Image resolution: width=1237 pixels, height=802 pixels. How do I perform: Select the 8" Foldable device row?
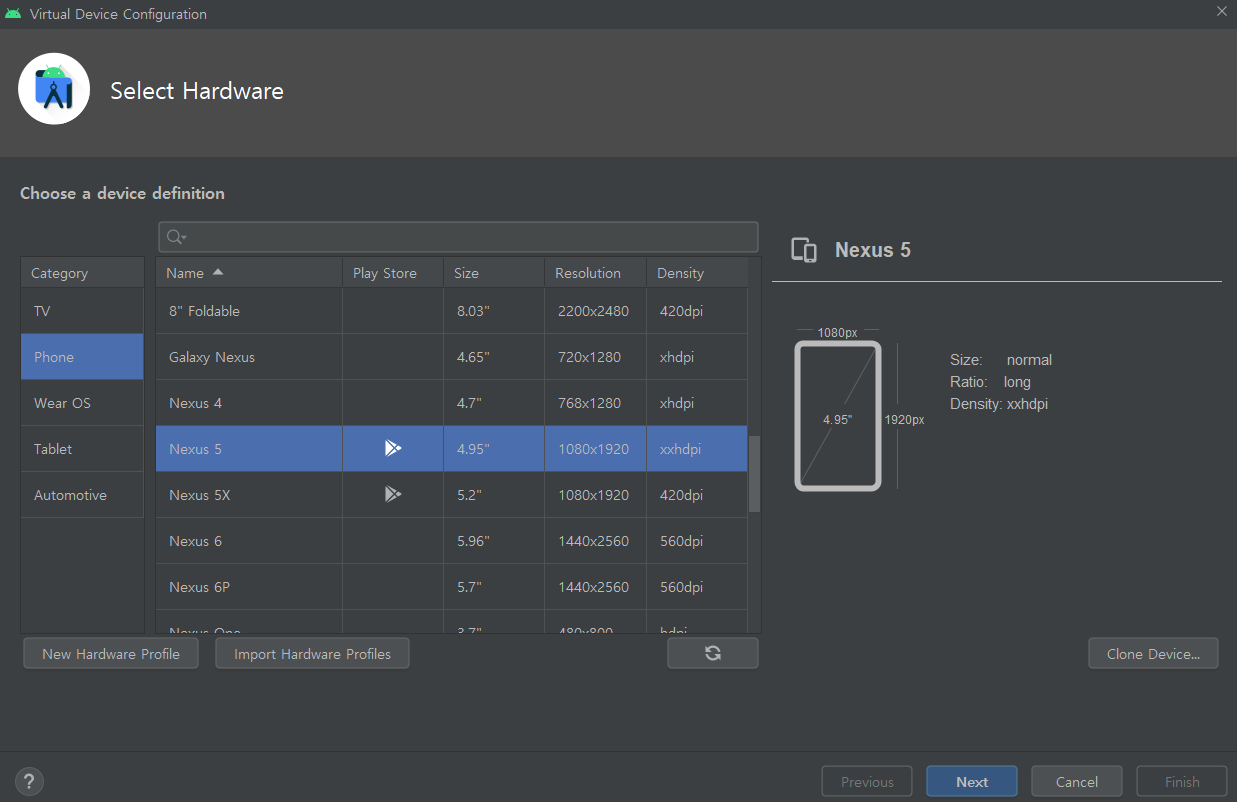[452, 311]
